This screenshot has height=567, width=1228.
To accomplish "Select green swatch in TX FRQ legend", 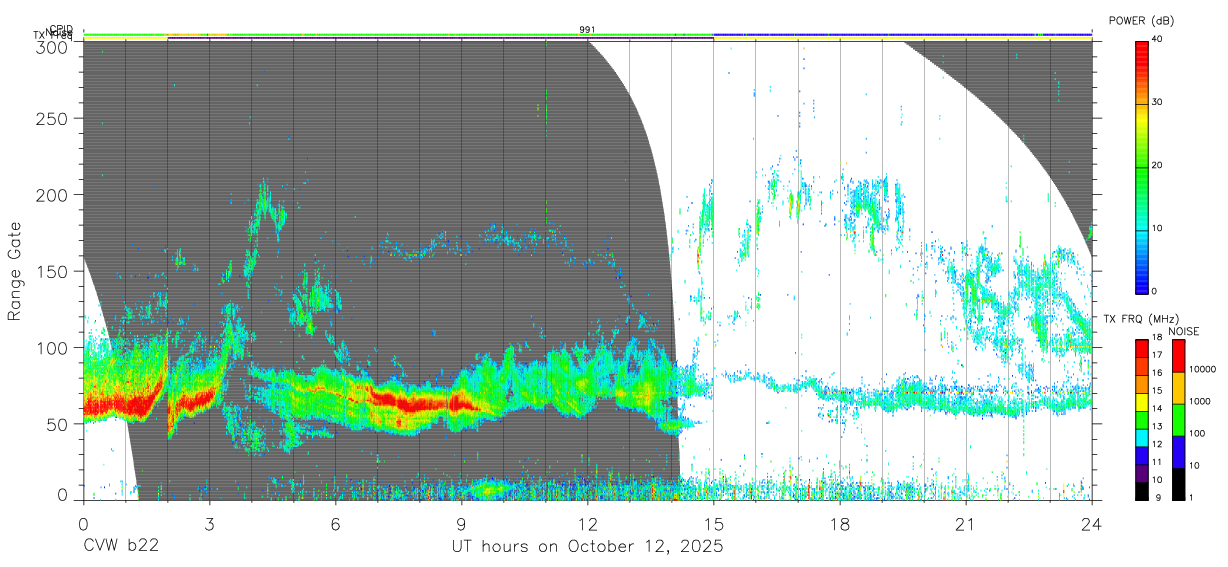I will coord(1141,420).
